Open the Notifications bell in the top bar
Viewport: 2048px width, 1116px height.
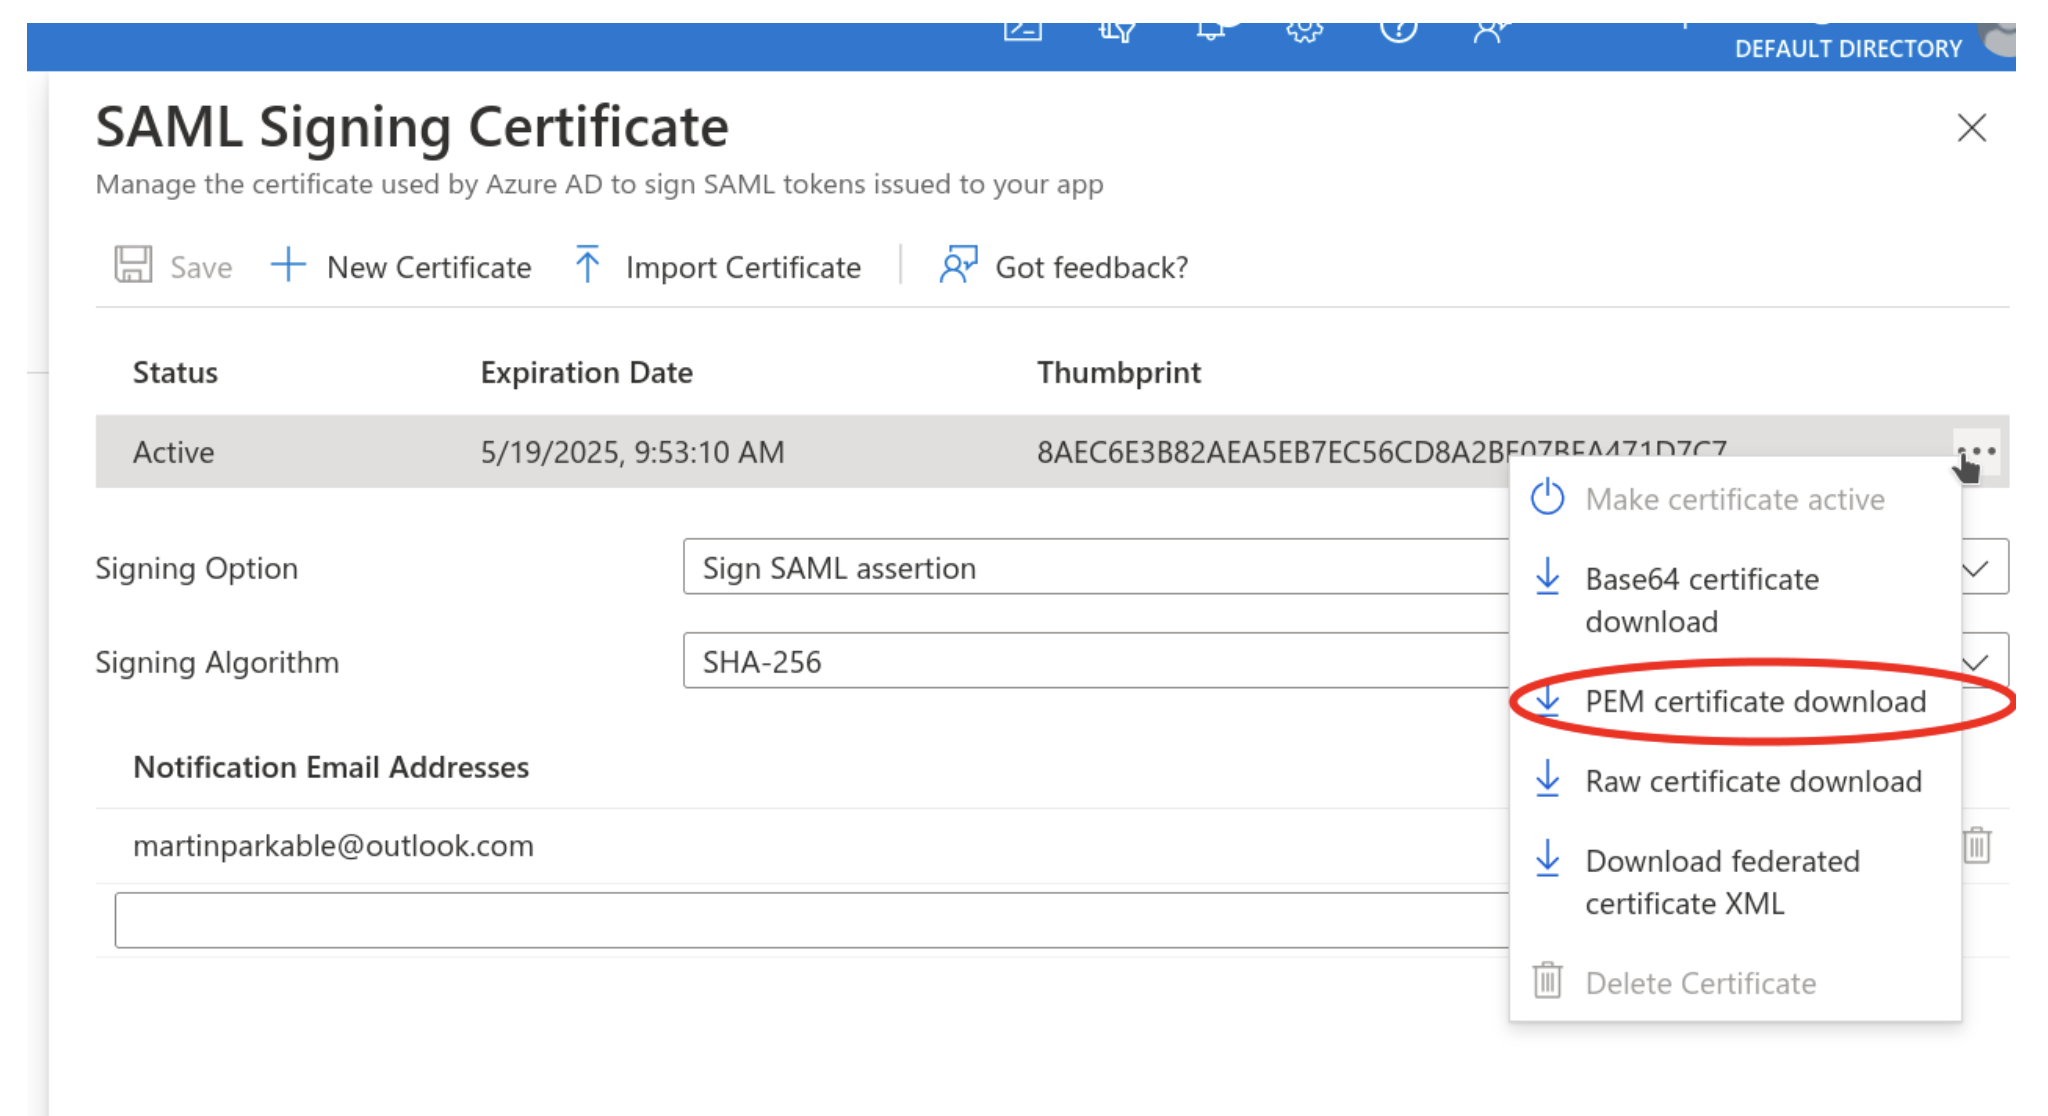pos(1211,30)
